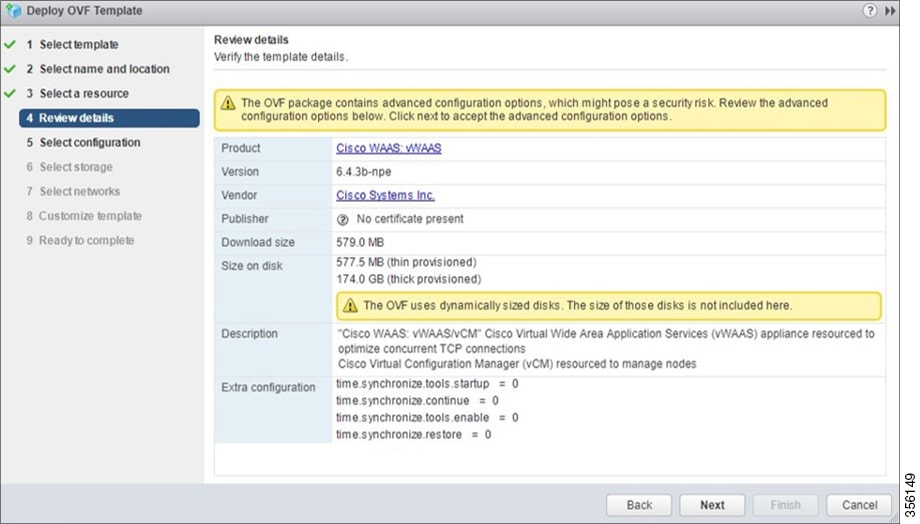Click the question icon next to No certificate present
Viewport: 920px width, 524px height.
point(343,219)
